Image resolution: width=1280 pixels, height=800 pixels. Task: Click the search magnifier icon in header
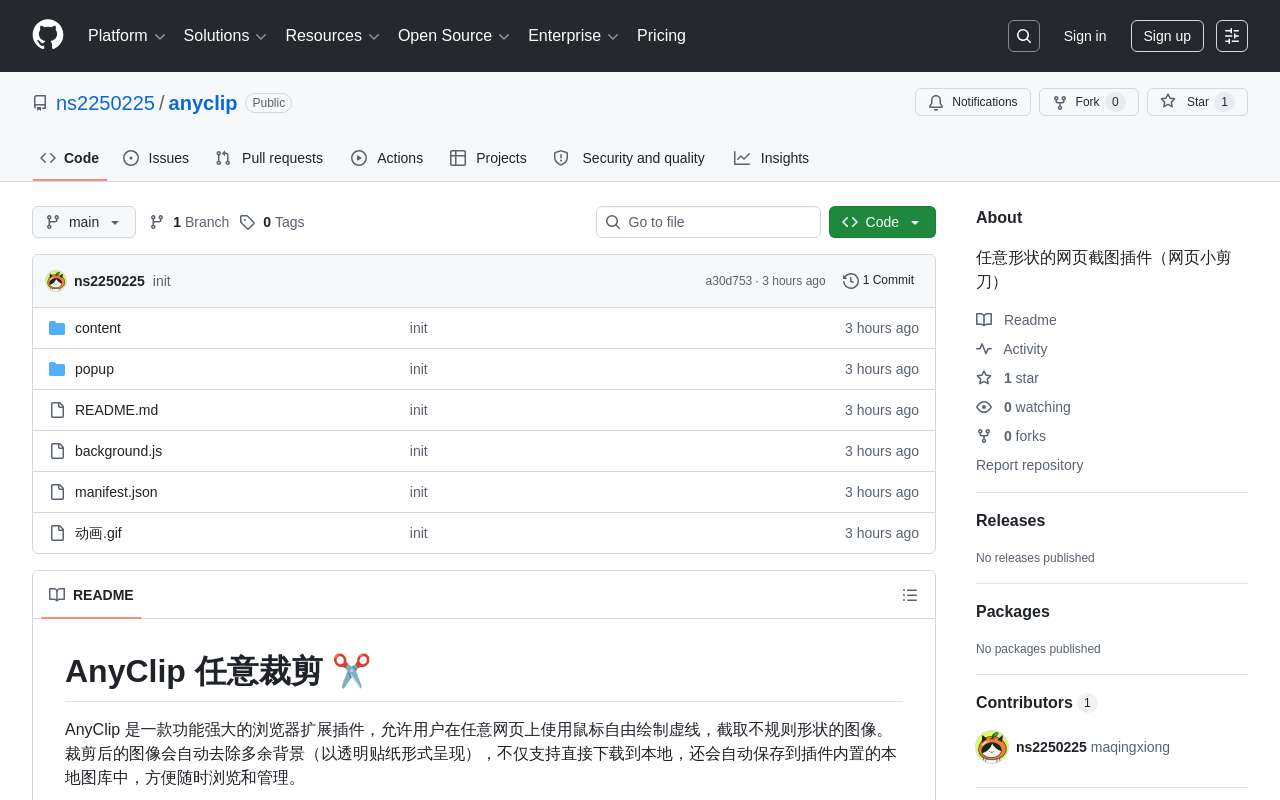[1024, 36]
